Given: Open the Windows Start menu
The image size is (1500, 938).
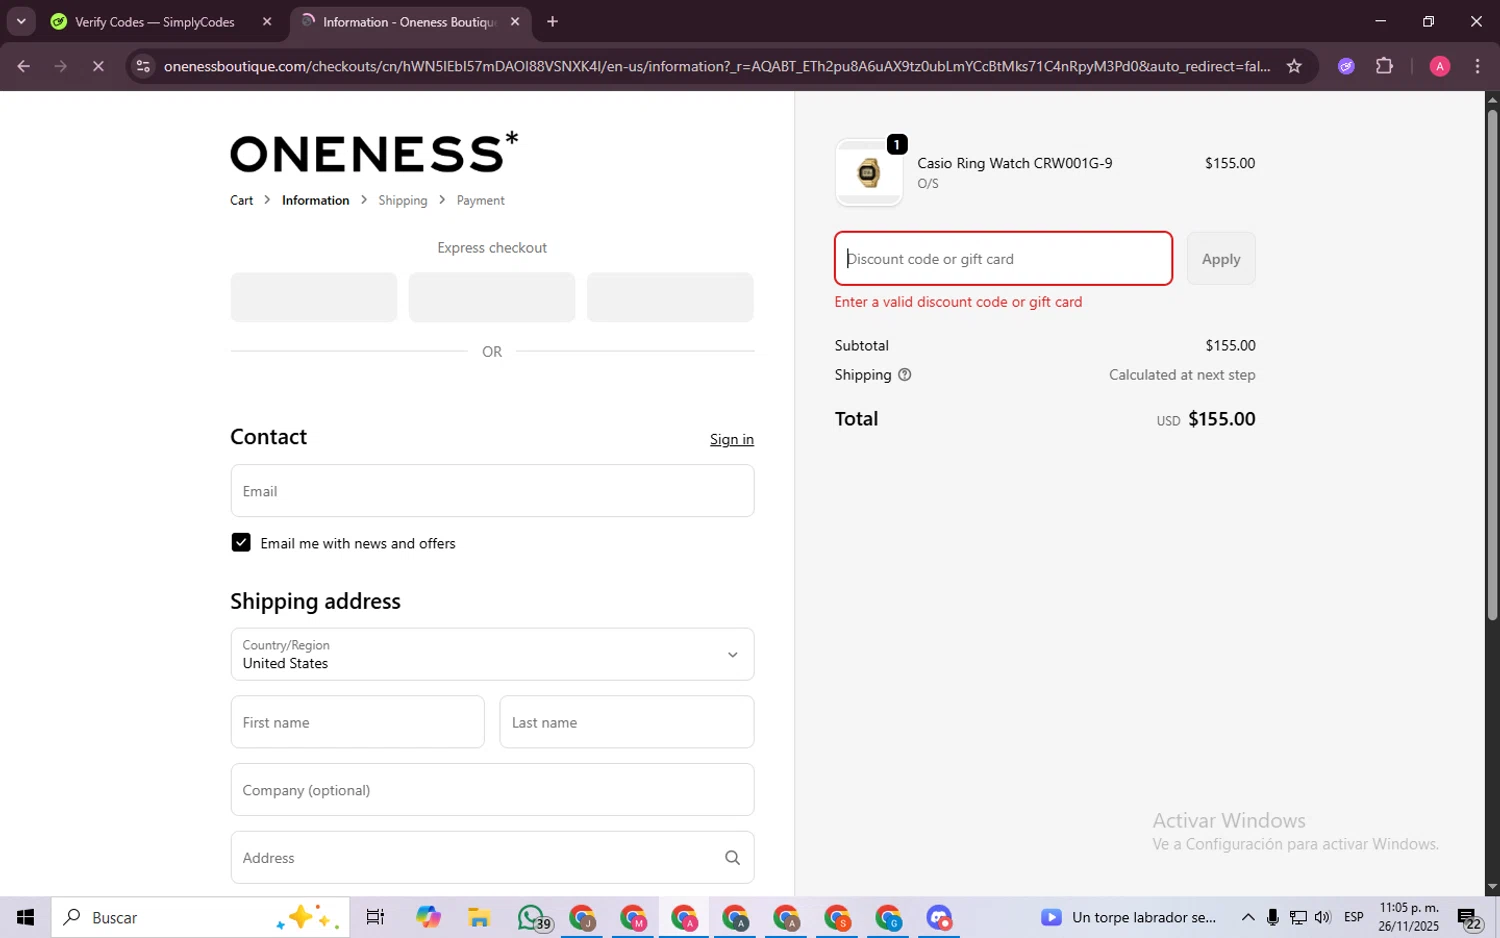Looking at the screenshot, I should point(25,917).
